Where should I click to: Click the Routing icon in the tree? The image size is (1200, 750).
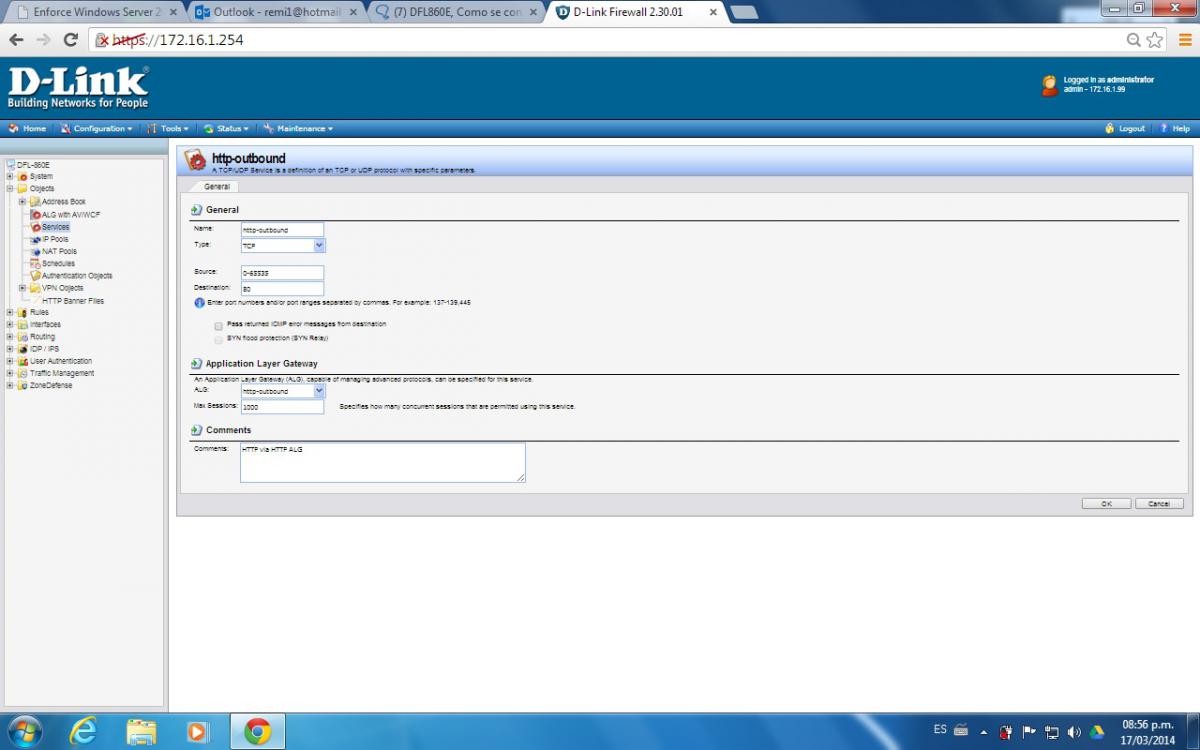click(23, 337)
